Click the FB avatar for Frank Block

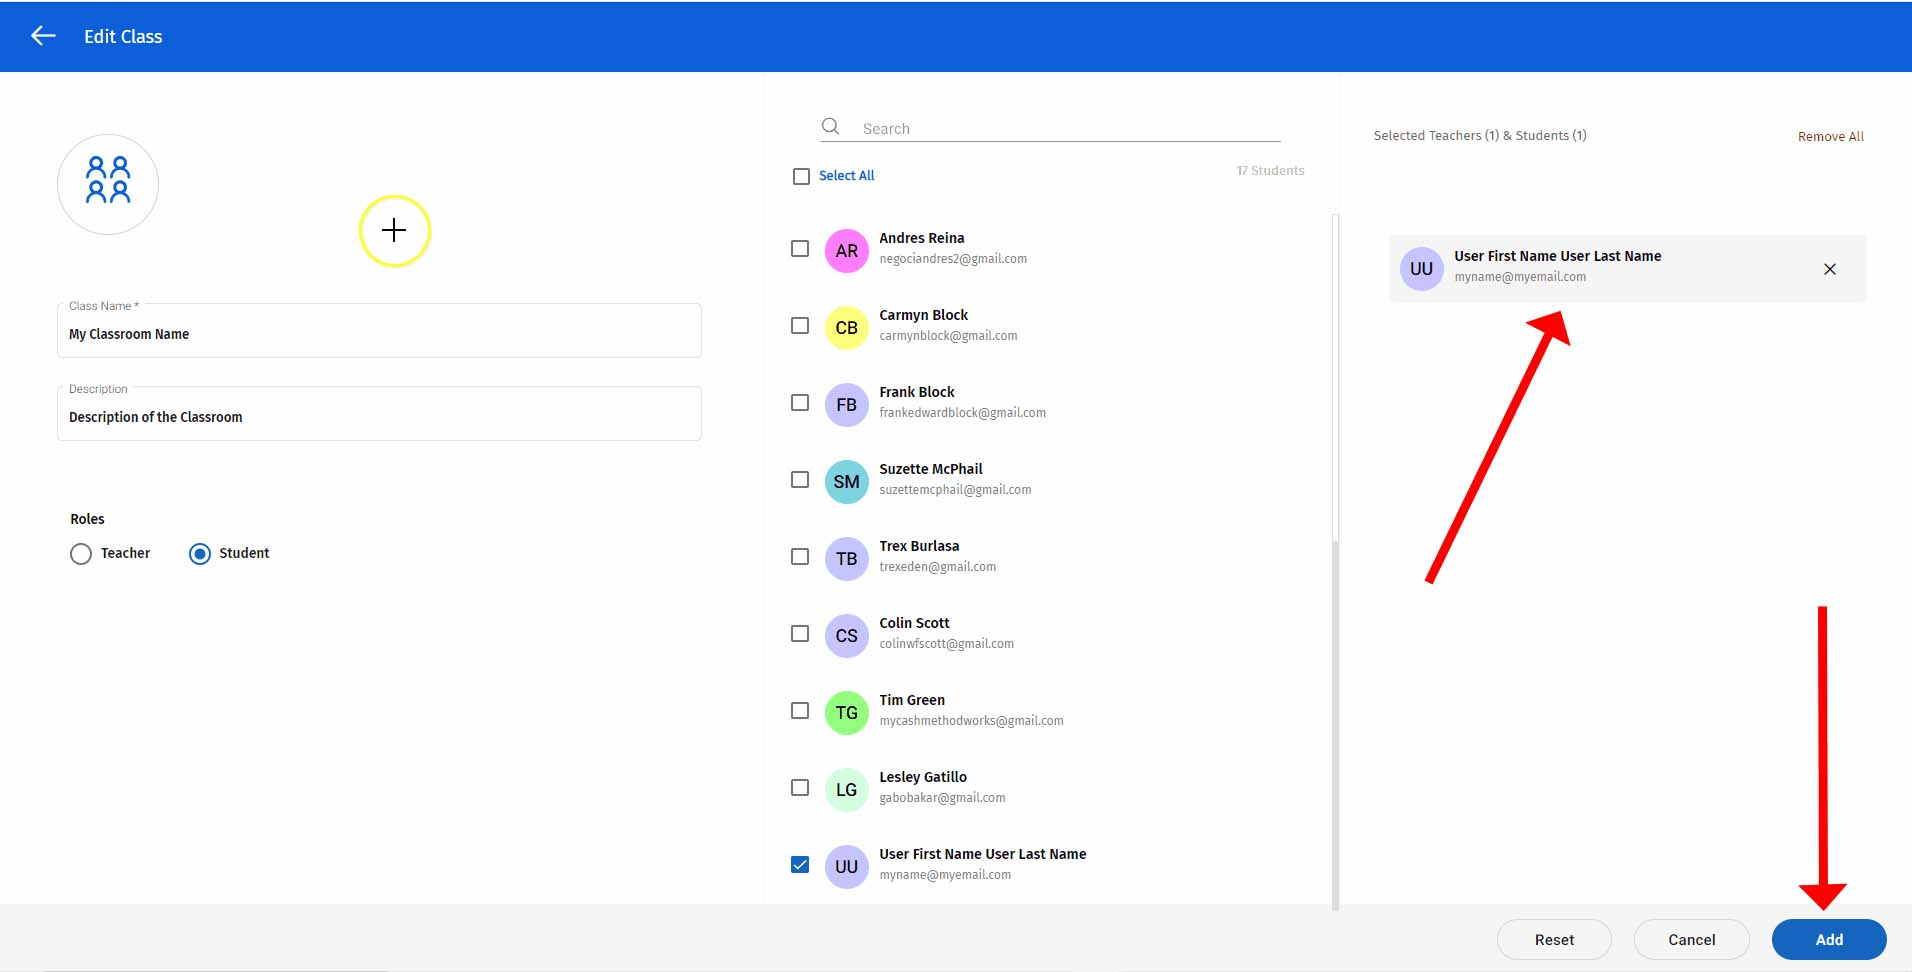[846, 404]
